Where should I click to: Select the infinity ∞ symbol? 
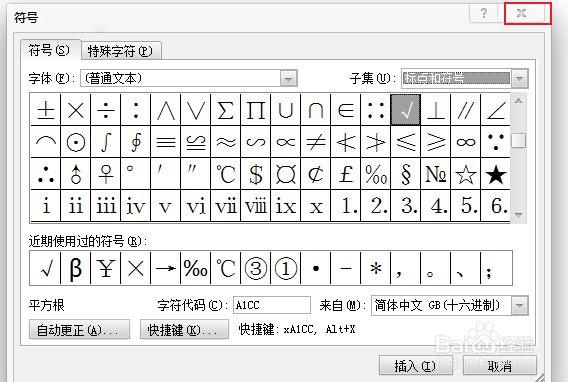[x=466, y=142]
